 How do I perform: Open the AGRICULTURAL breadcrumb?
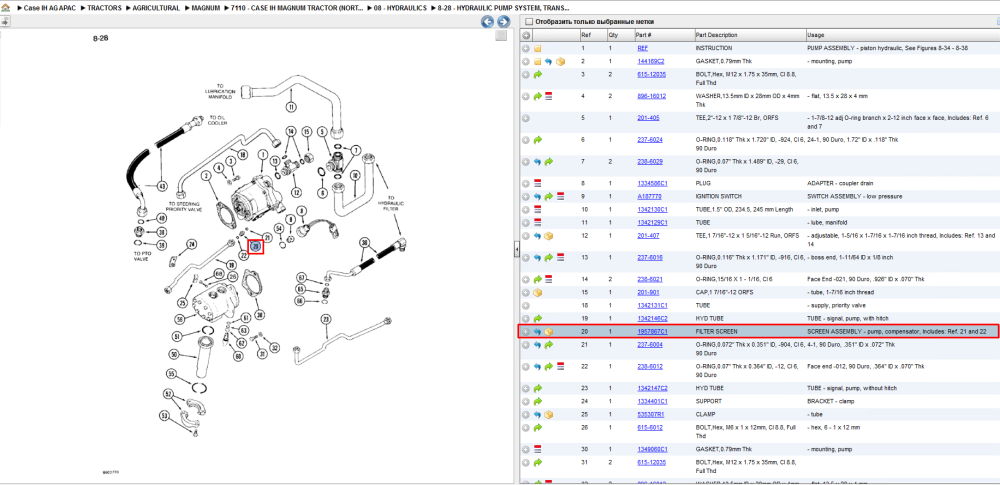156,8
